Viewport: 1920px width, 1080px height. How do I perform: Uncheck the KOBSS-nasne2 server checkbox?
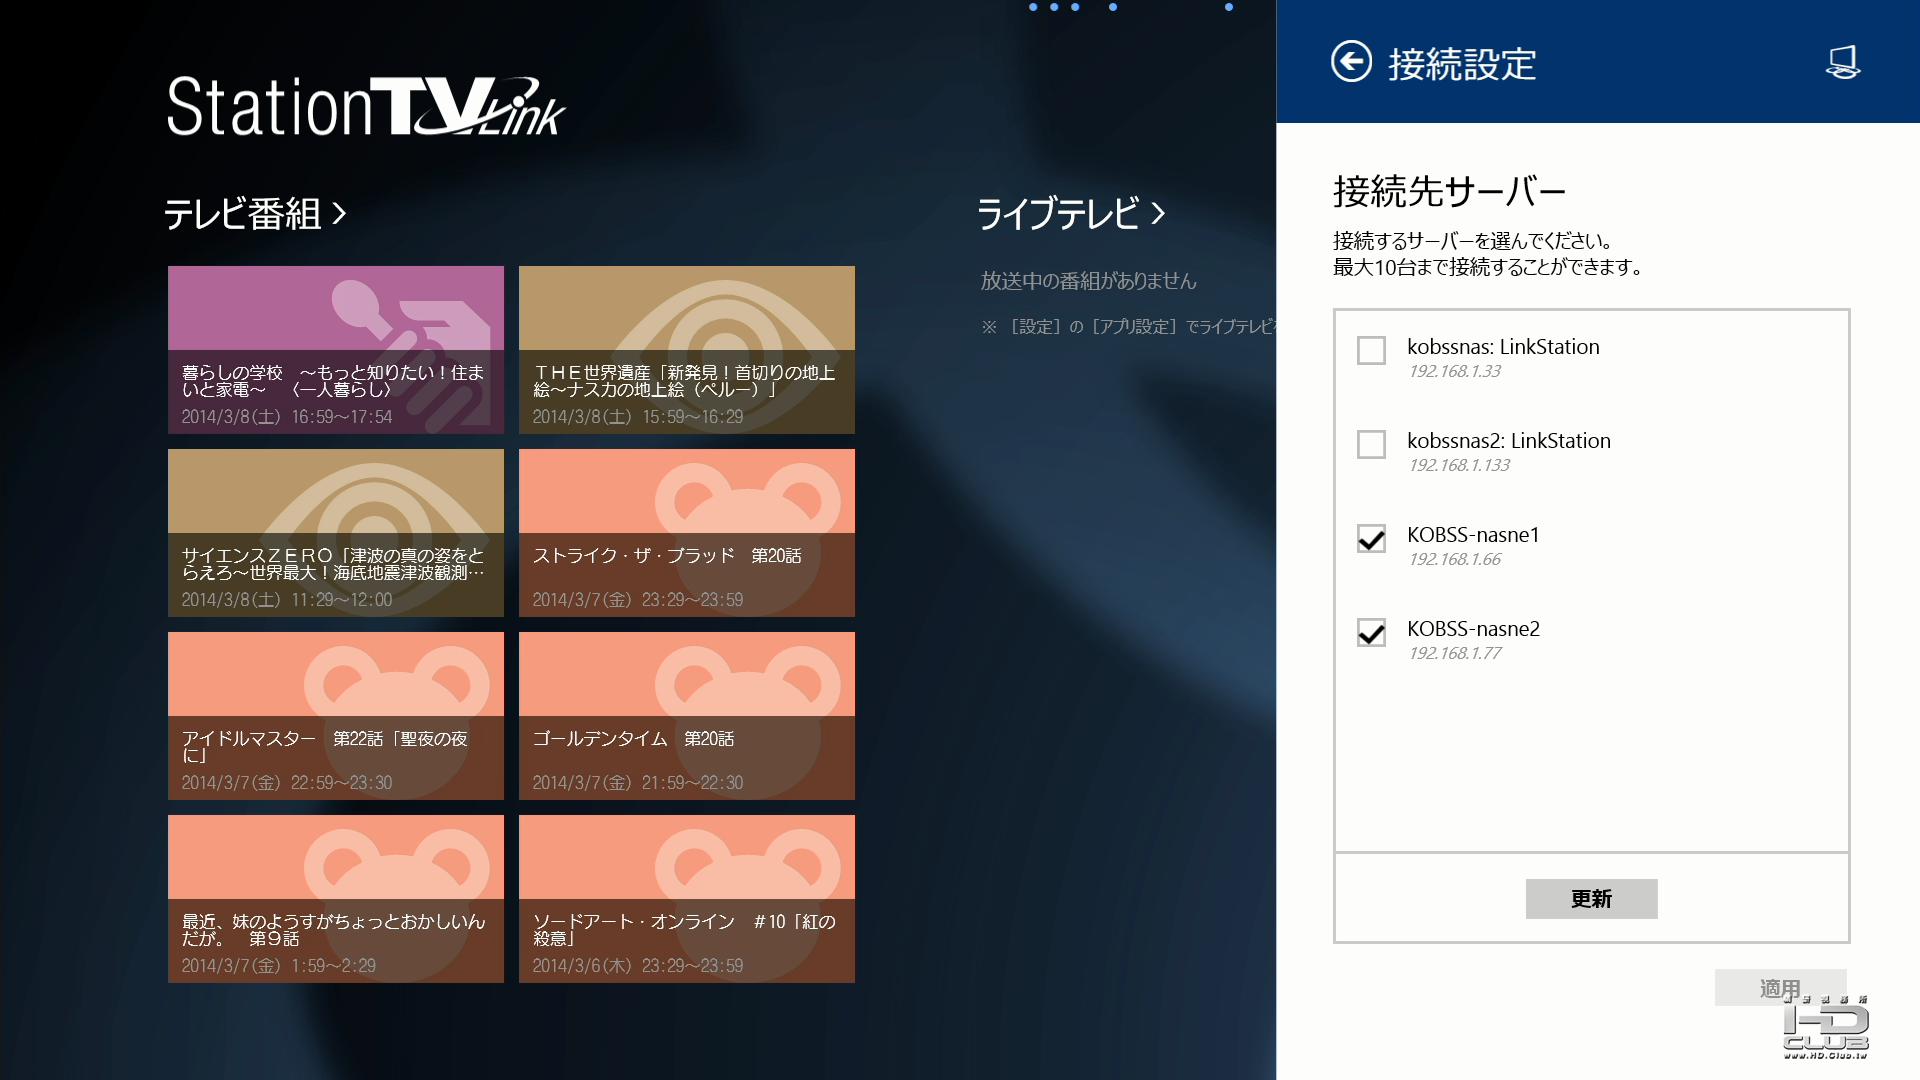(x=1371, y=632)
